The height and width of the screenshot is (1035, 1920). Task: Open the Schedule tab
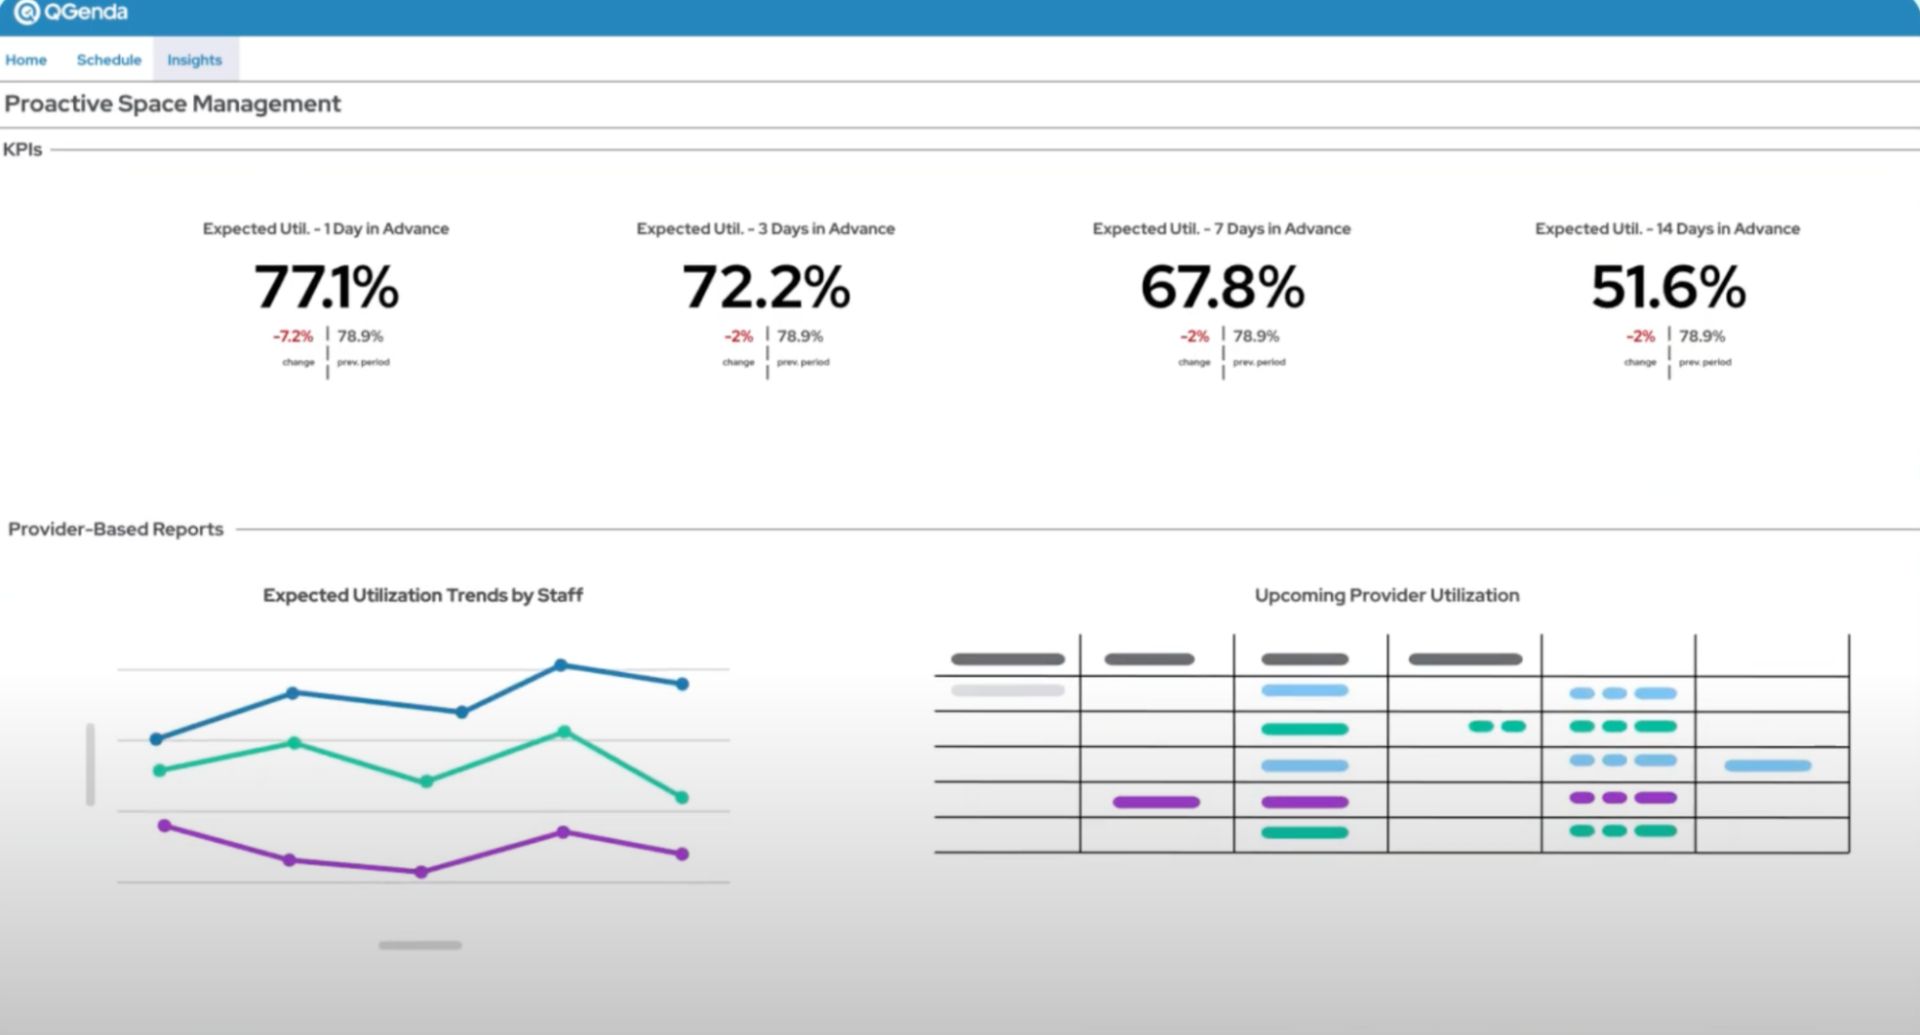108,60
